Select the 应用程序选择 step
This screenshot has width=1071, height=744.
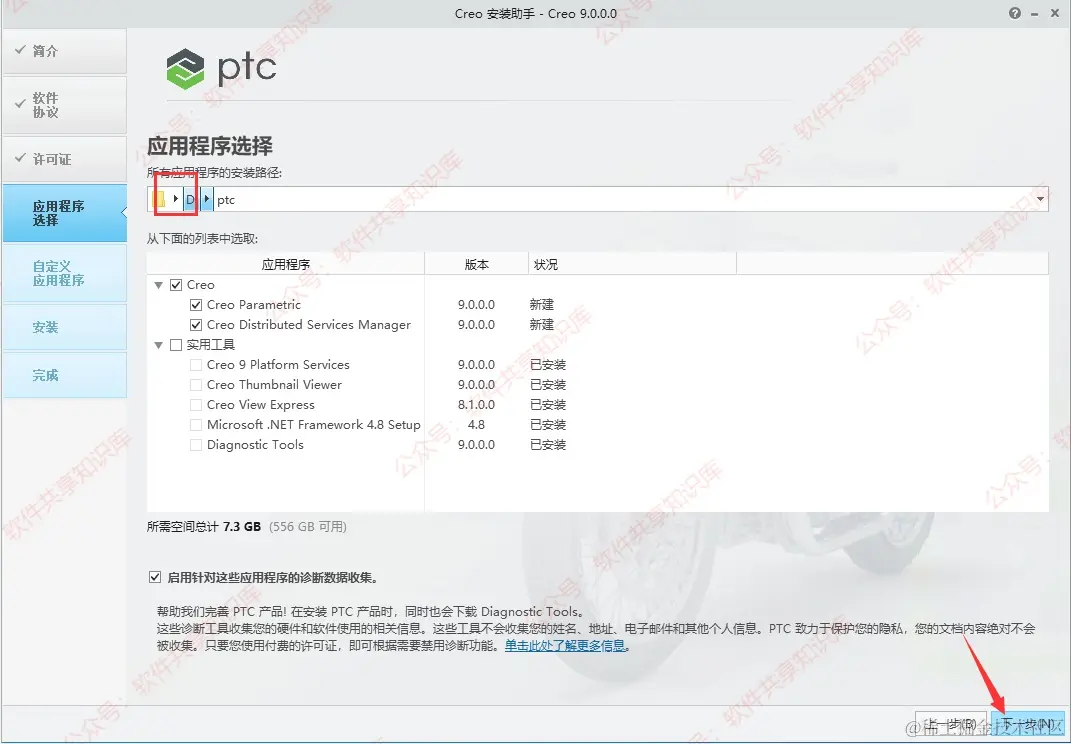point(64,213)
